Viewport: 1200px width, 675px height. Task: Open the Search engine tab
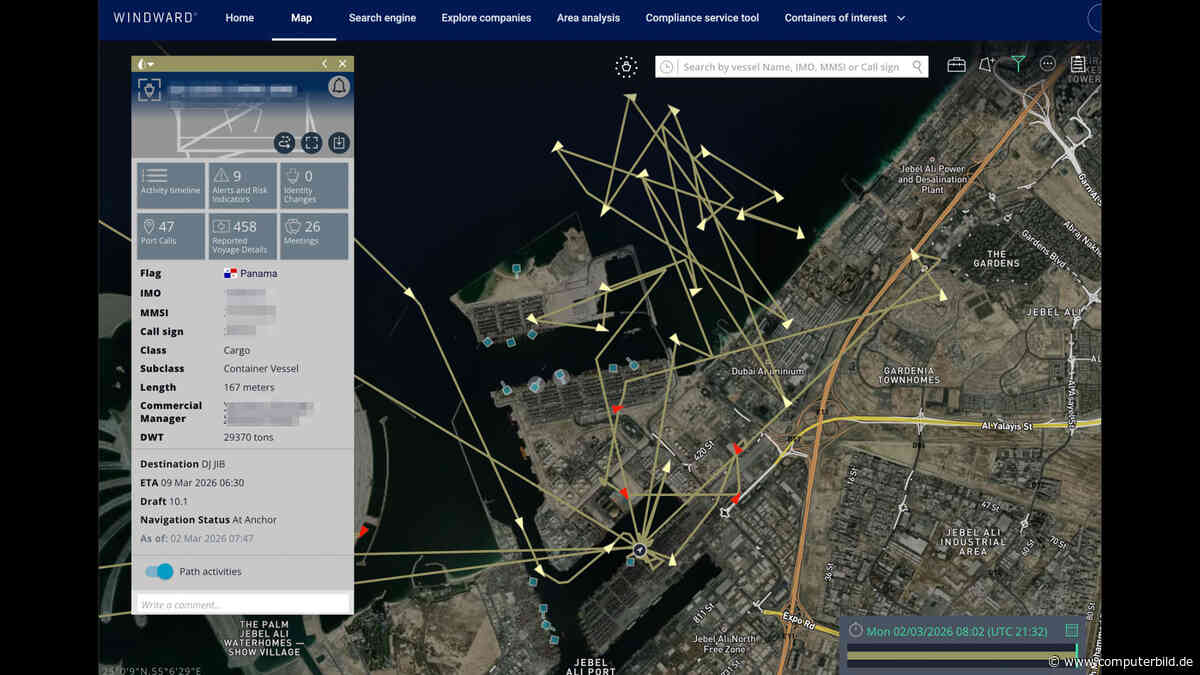click(x=382, y=18)
